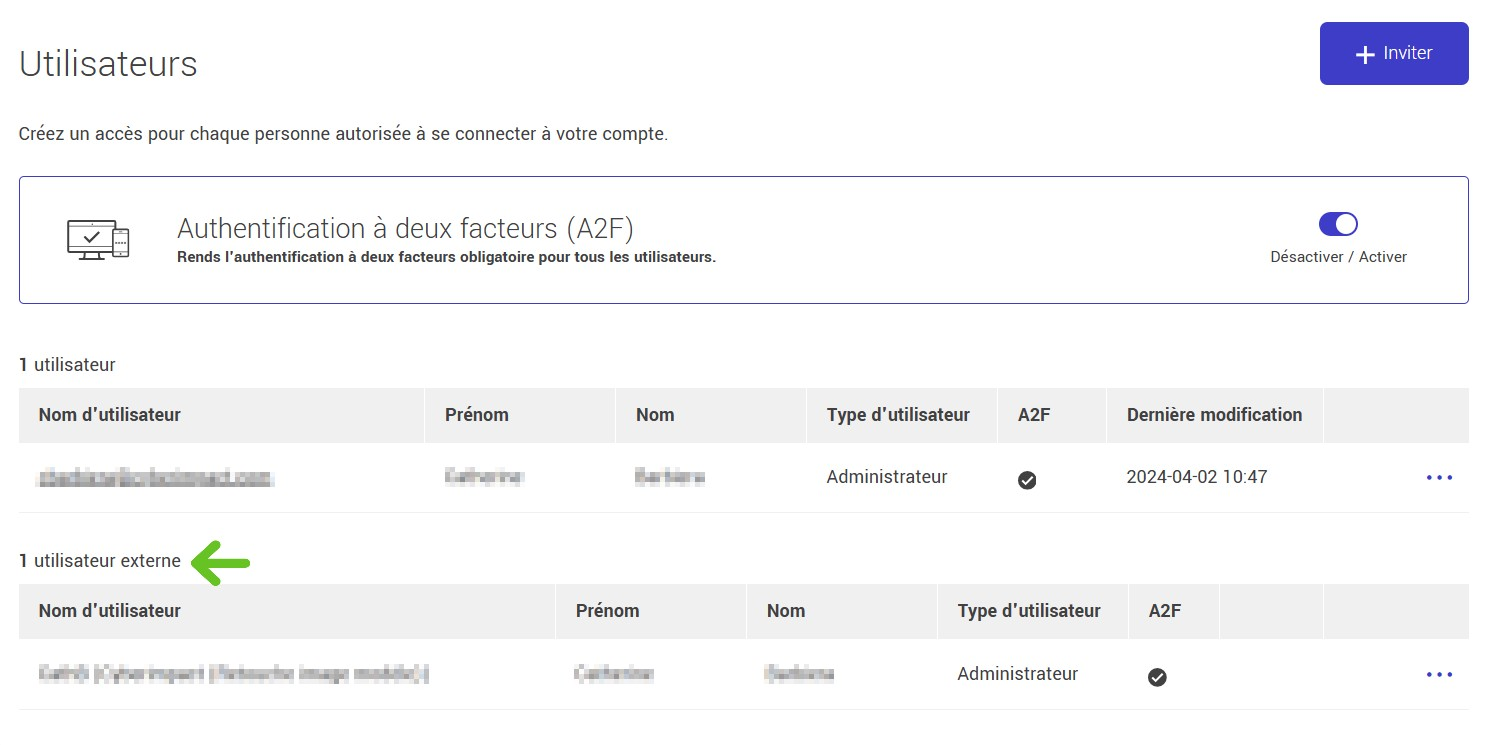Click Type d'utilisateur header in the external table
This screenshot has width=1487, height=745.
pyautogui.click(x=1029, y=611)
